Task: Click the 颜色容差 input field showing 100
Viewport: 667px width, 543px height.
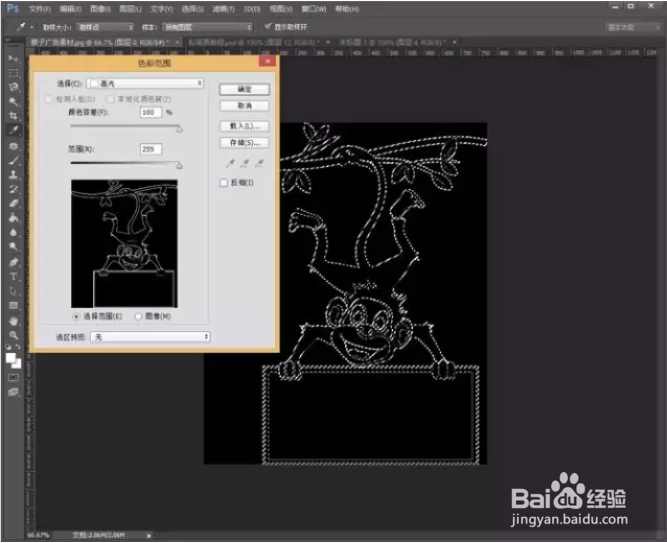Action: point(151,112)
